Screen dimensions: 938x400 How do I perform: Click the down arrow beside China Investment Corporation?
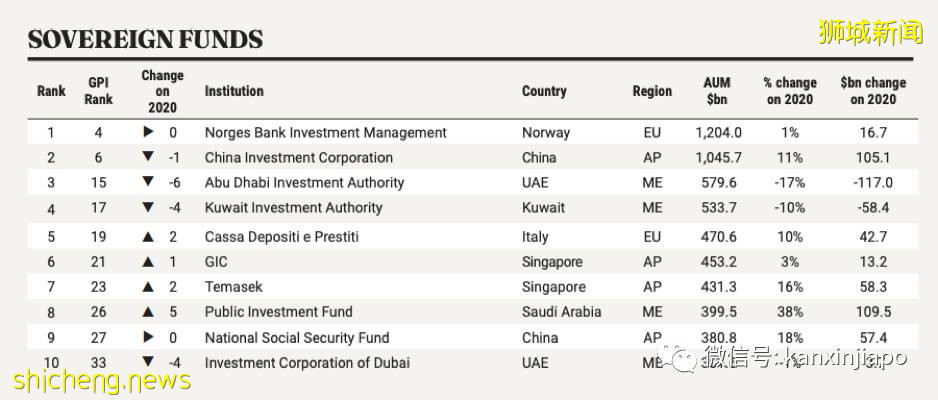pyautogui.click(x=148, y=157)
